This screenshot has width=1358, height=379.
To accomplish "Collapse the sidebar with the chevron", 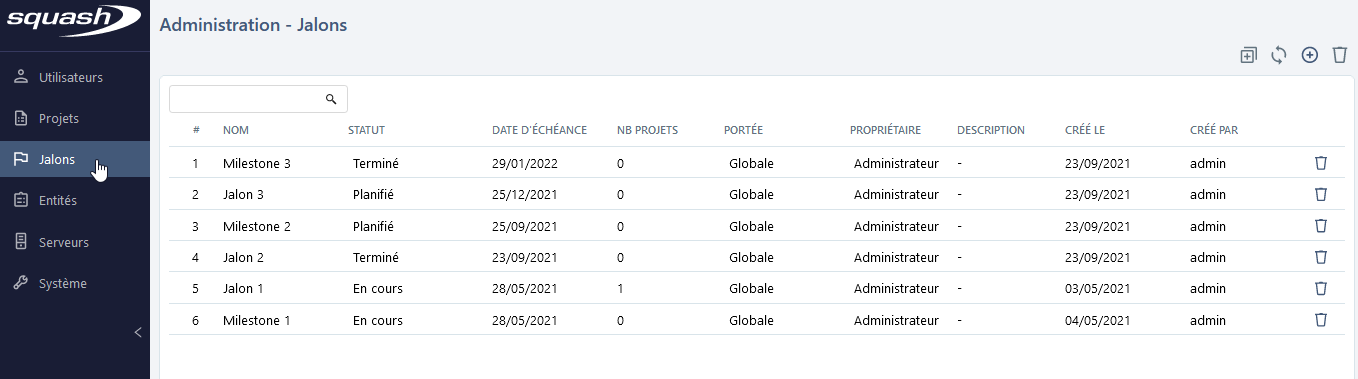I will point(138,332).
